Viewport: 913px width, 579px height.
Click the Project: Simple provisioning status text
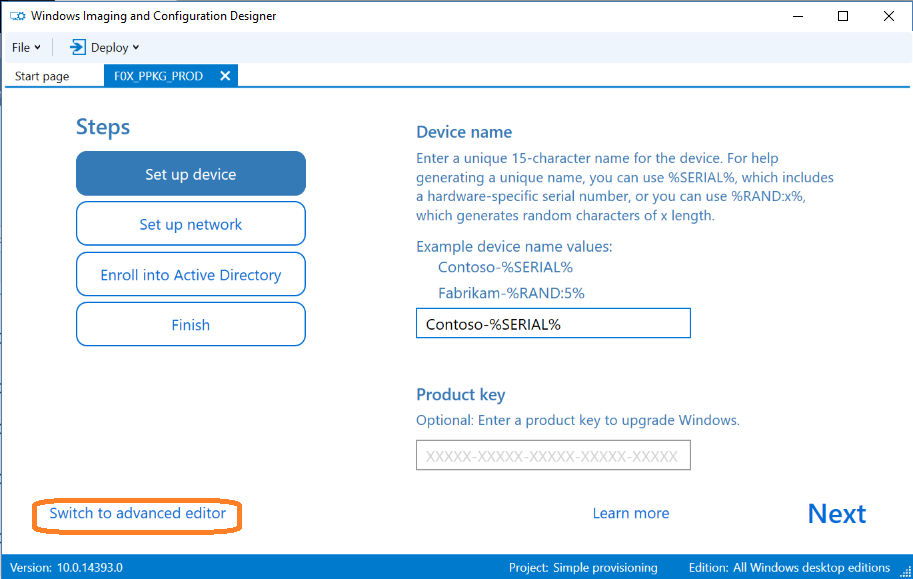(x=583, y=567)
